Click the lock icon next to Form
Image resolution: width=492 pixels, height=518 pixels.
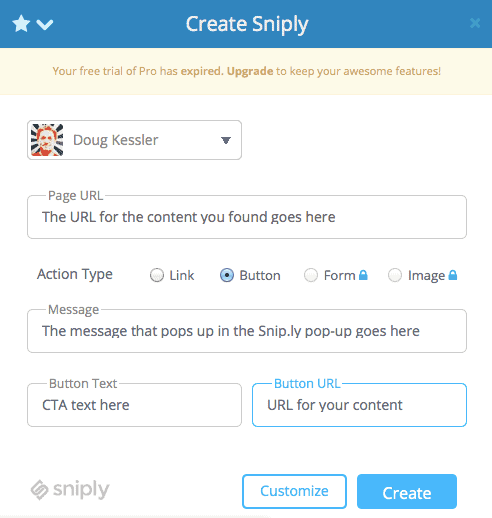(363, 275)
